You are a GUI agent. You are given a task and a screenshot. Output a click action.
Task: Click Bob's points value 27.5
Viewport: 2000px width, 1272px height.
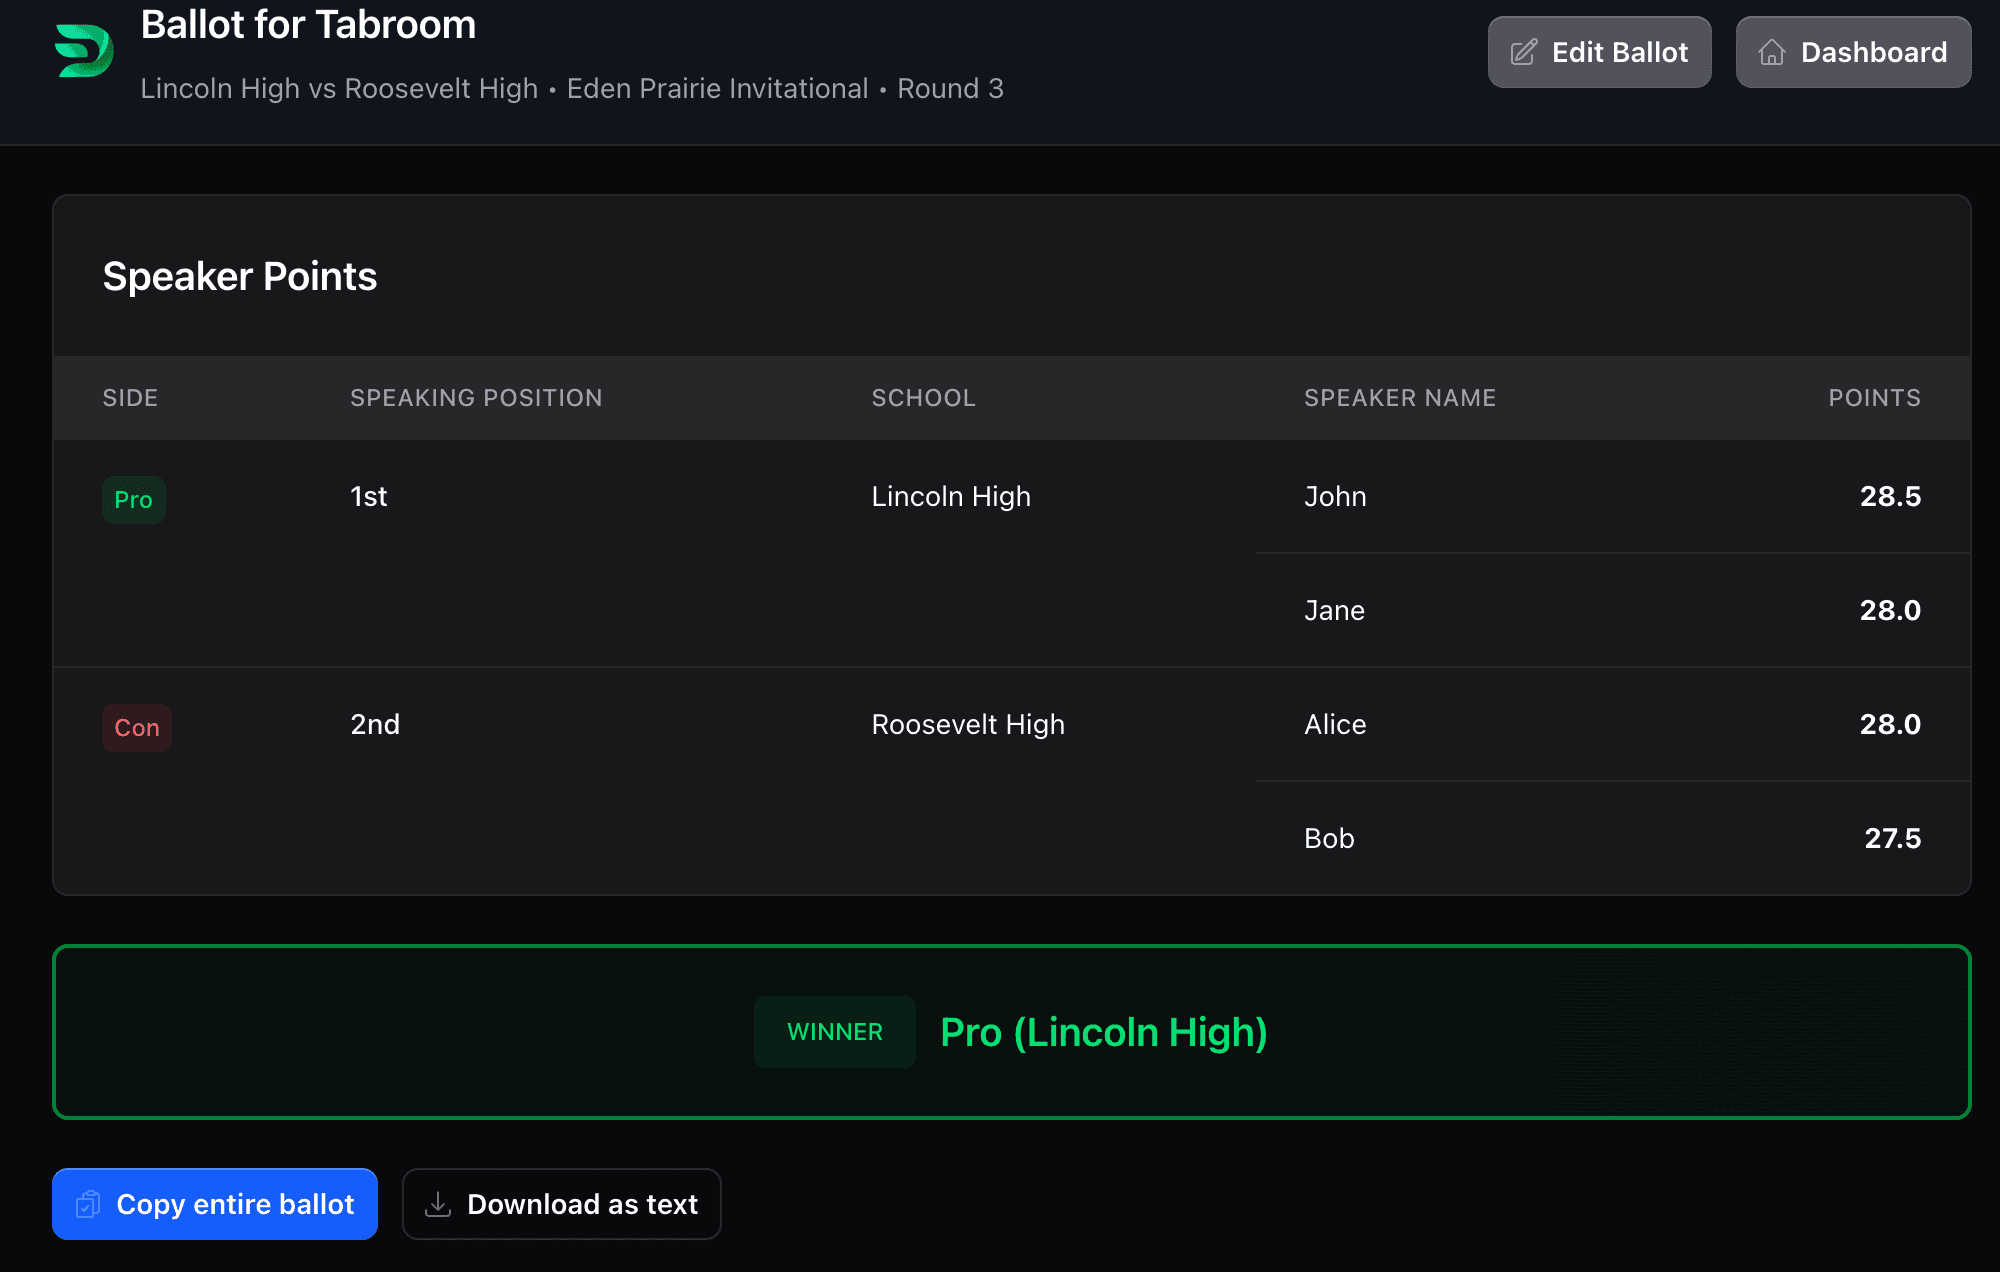pyautogui.click(x=1893, y=839)
